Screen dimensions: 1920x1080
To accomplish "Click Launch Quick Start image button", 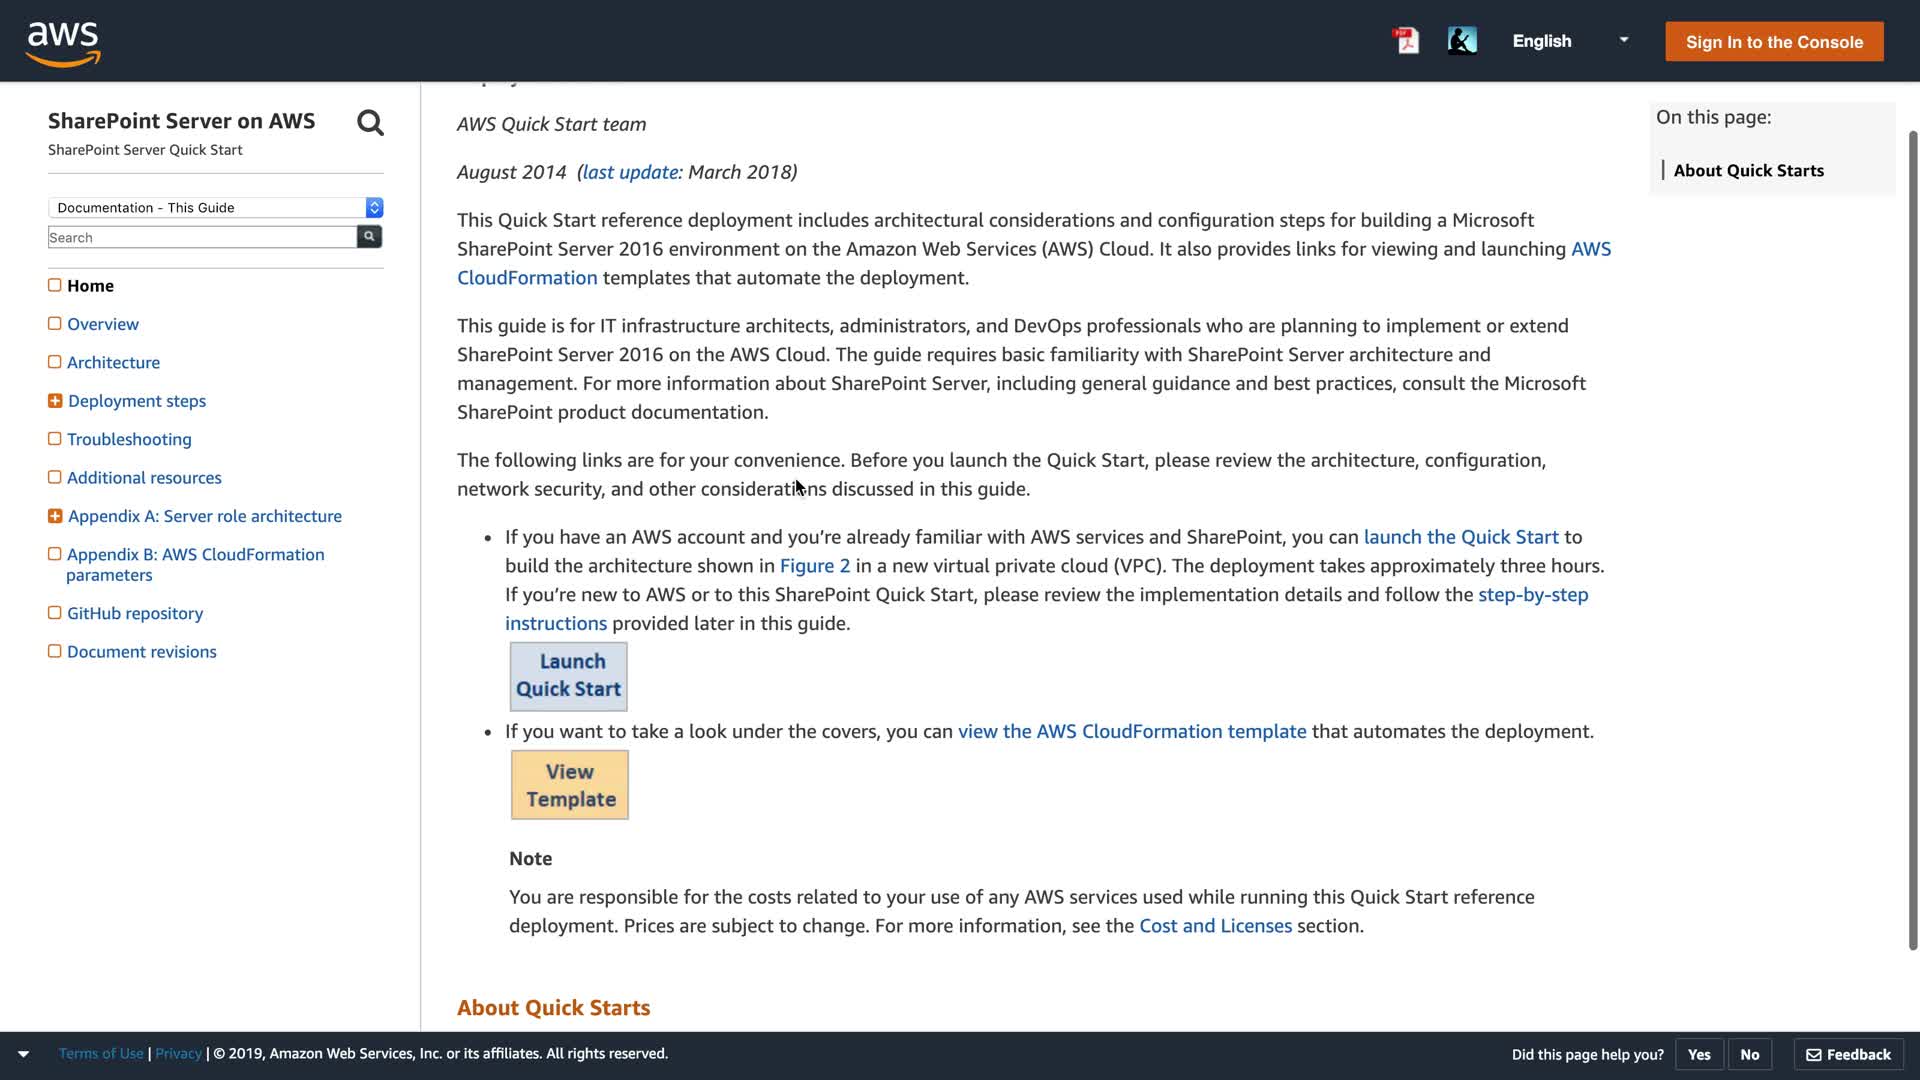I will click(x=569, y=676).
